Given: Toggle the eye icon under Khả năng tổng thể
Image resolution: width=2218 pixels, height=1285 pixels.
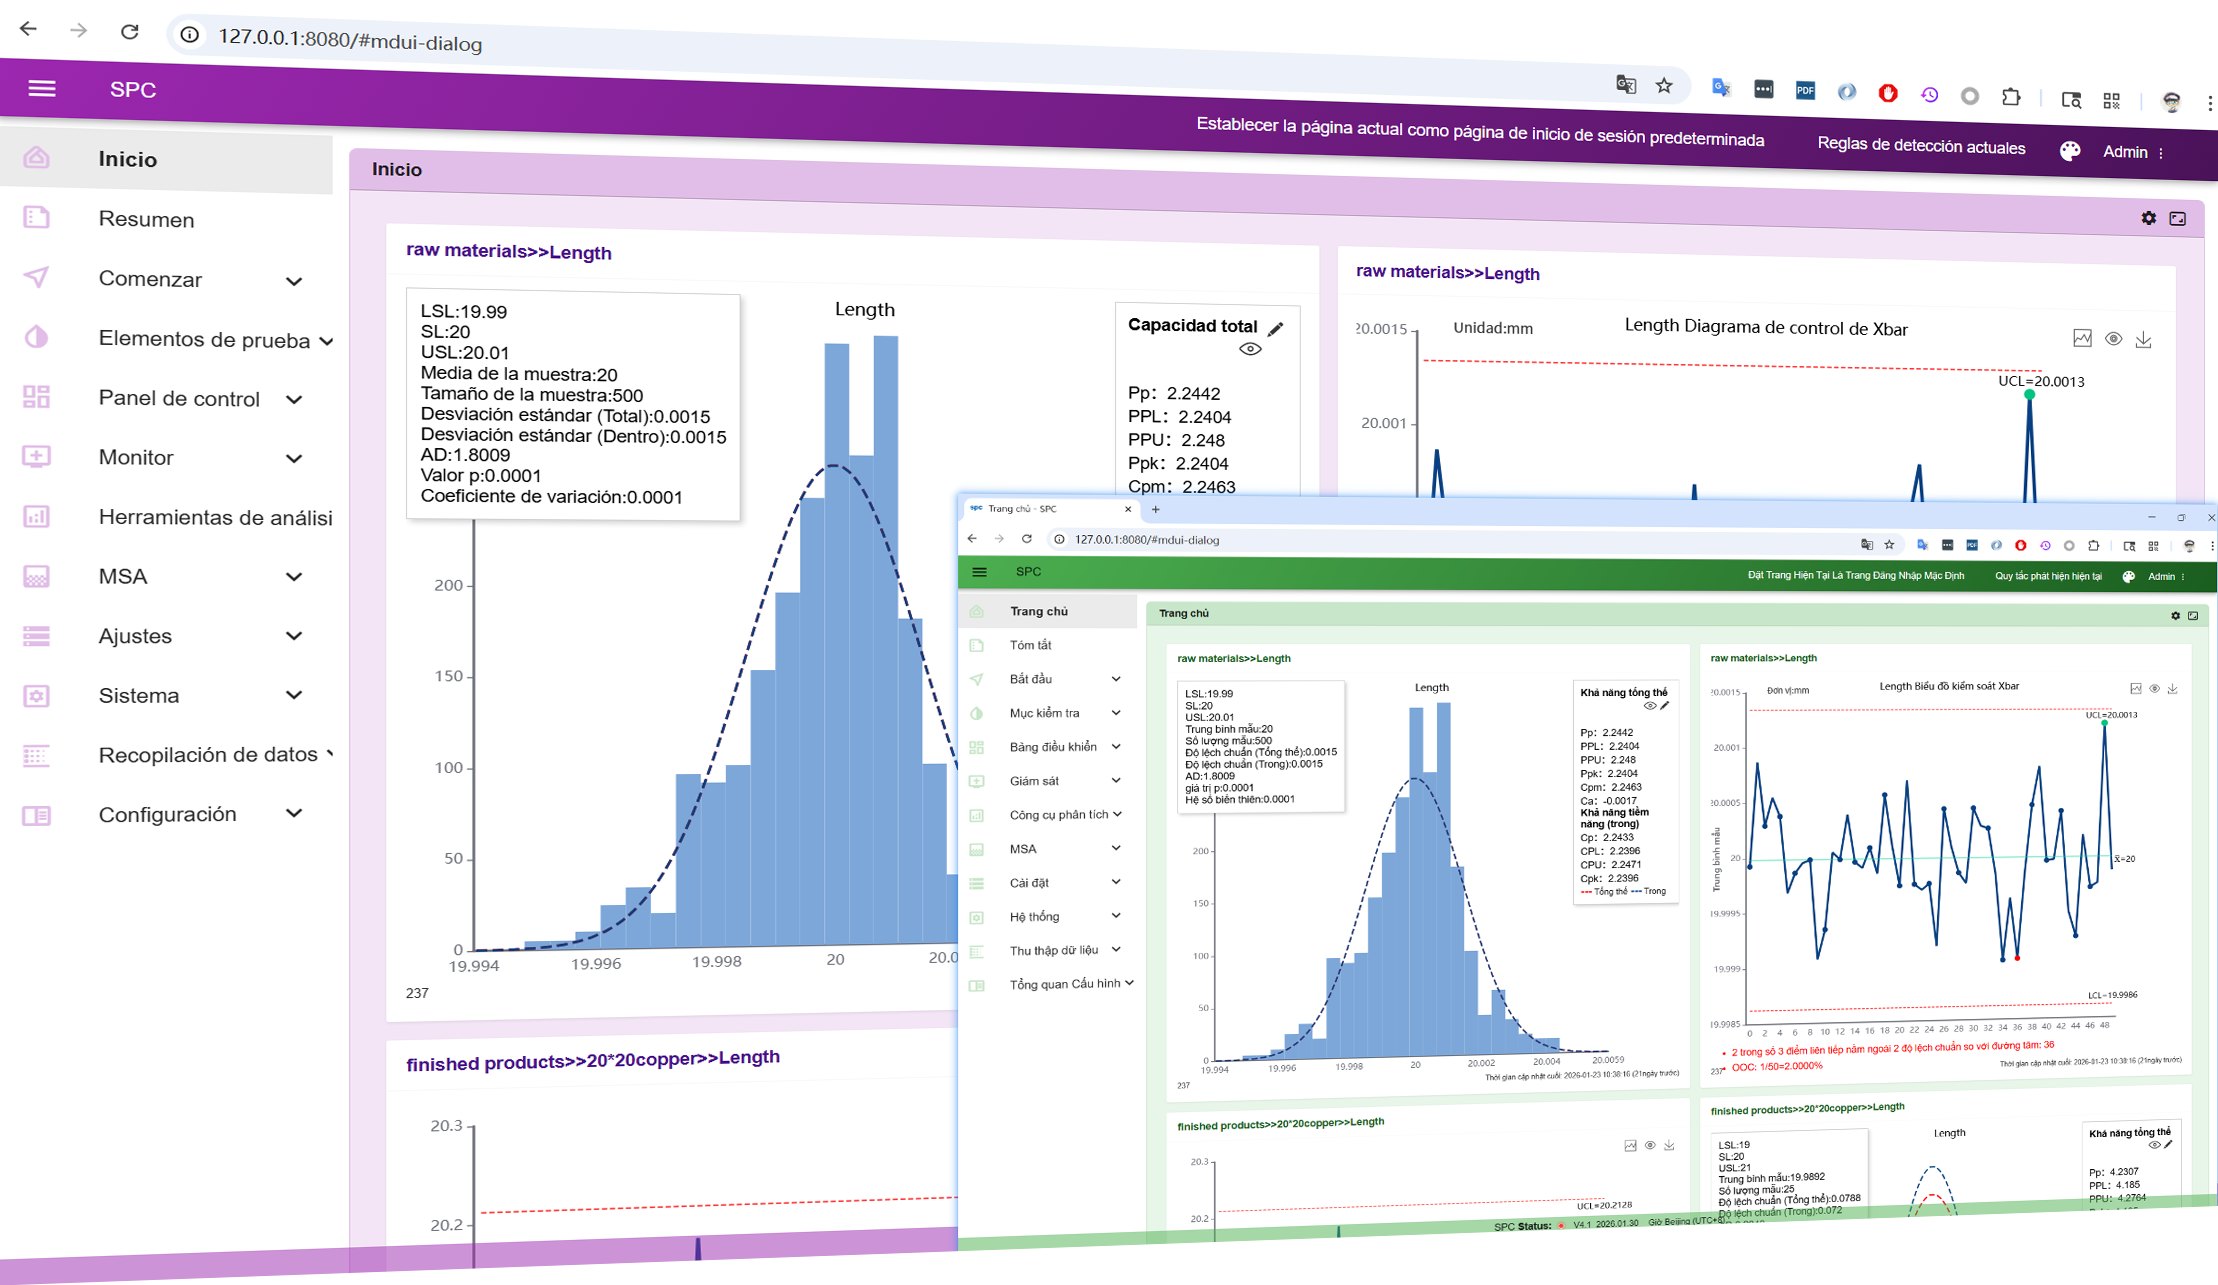Looking at the screenshot, I should tap(1650, 706).
